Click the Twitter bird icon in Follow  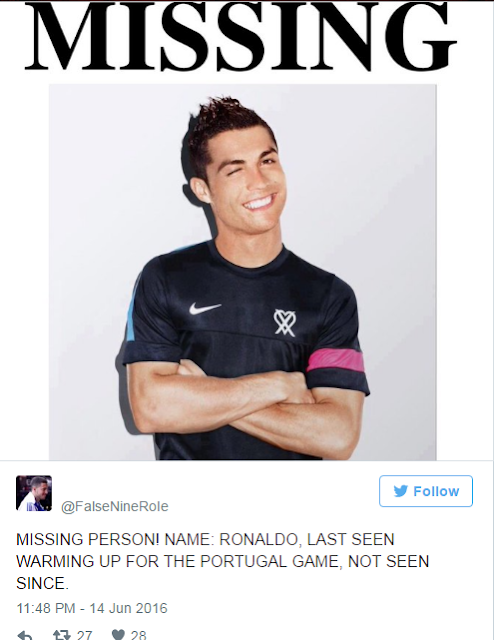point(401,491)
